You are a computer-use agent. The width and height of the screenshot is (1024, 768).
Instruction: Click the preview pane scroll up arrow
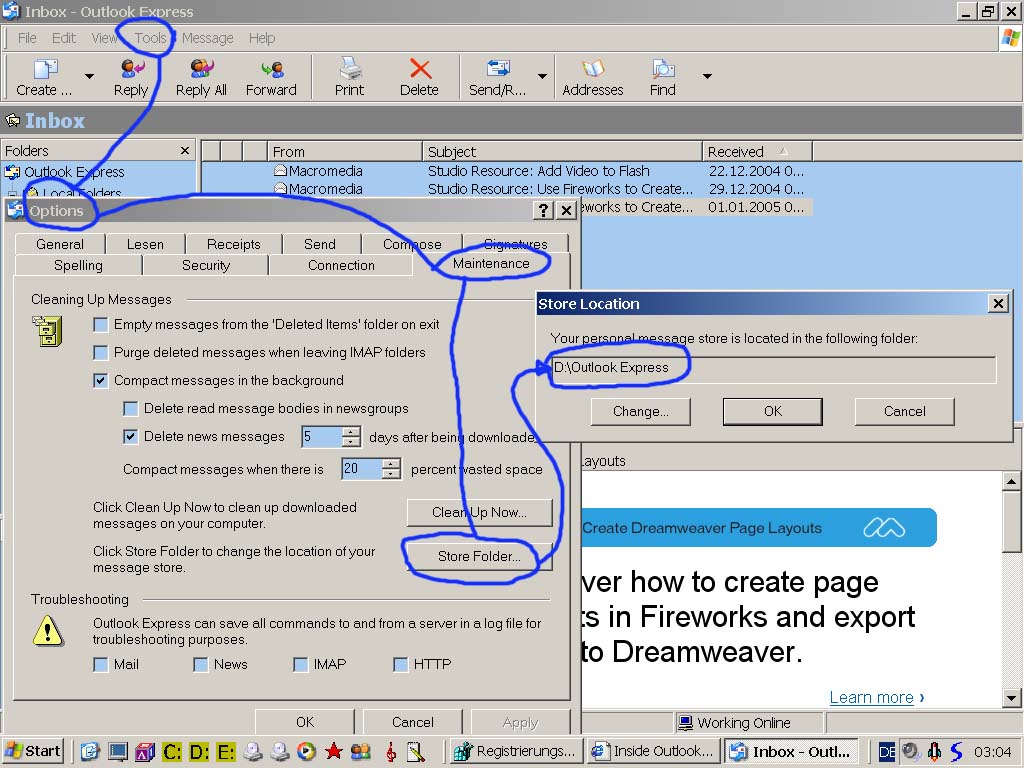point(1011,482)
